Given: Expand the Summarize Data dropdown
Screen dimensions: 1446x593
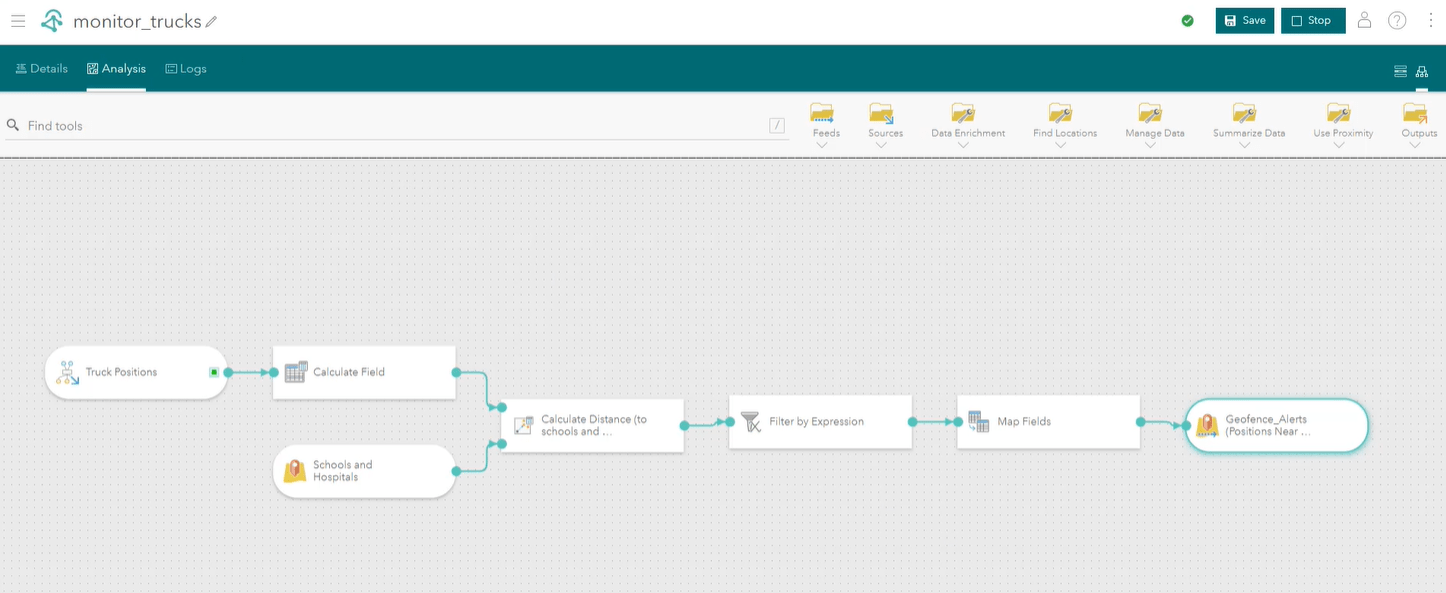Looking at the screenshot, I should tap(1243, 145).
